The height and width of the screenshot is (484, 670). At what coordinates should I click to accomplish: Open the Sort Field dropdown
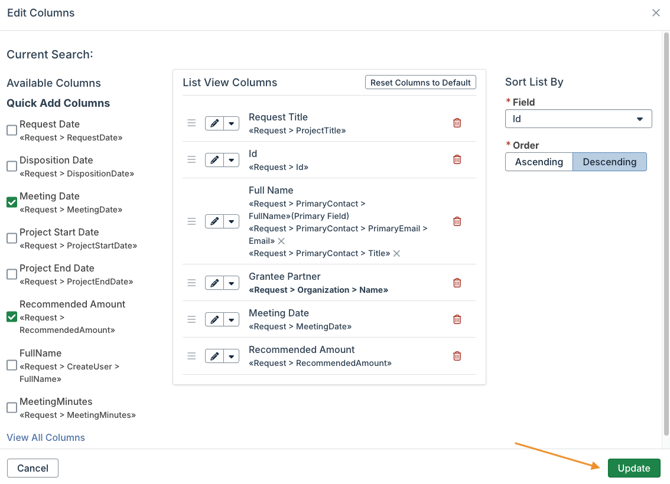click(578, 119)
